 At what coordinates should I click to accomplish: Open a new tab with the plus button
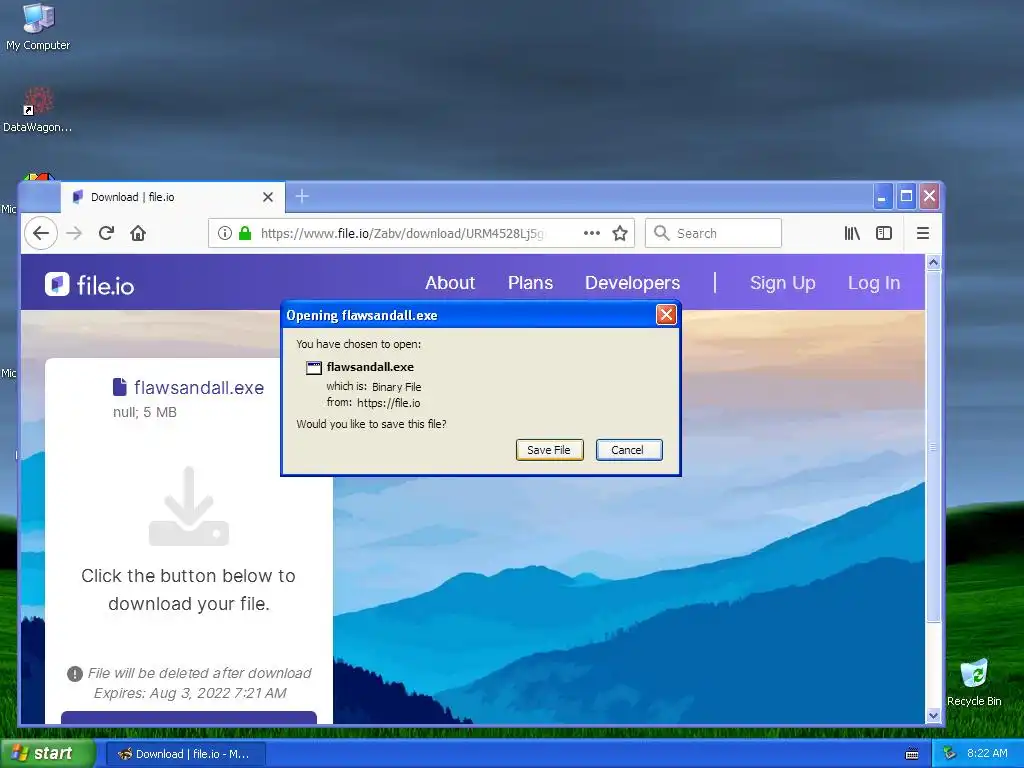(x=302, y=196)
